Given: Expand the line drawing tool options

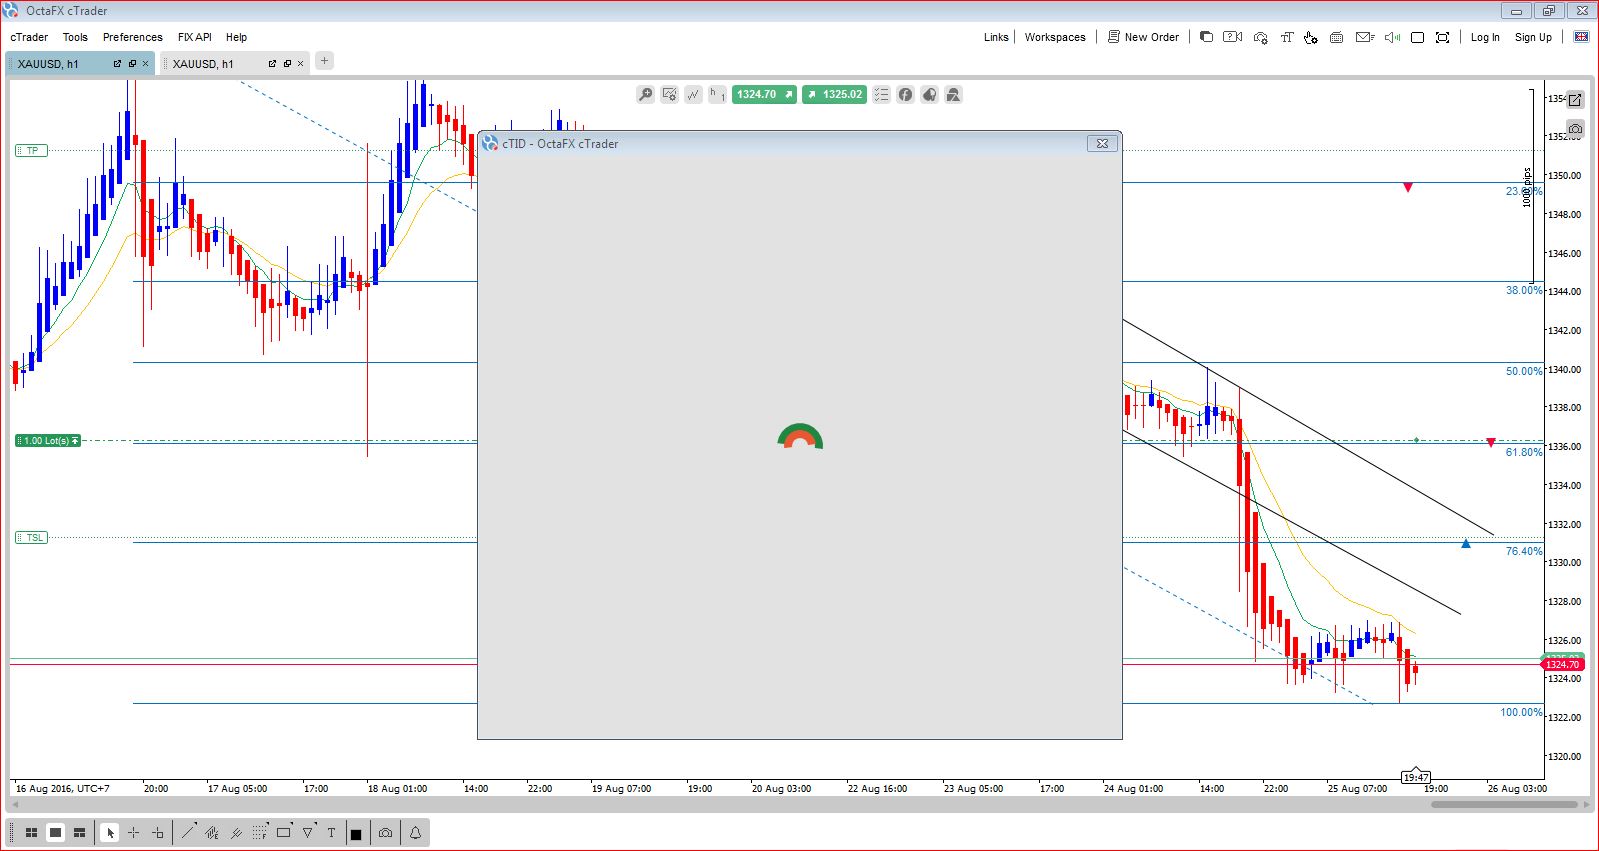Looking at the screenshot, I should [x=187, y=832].
